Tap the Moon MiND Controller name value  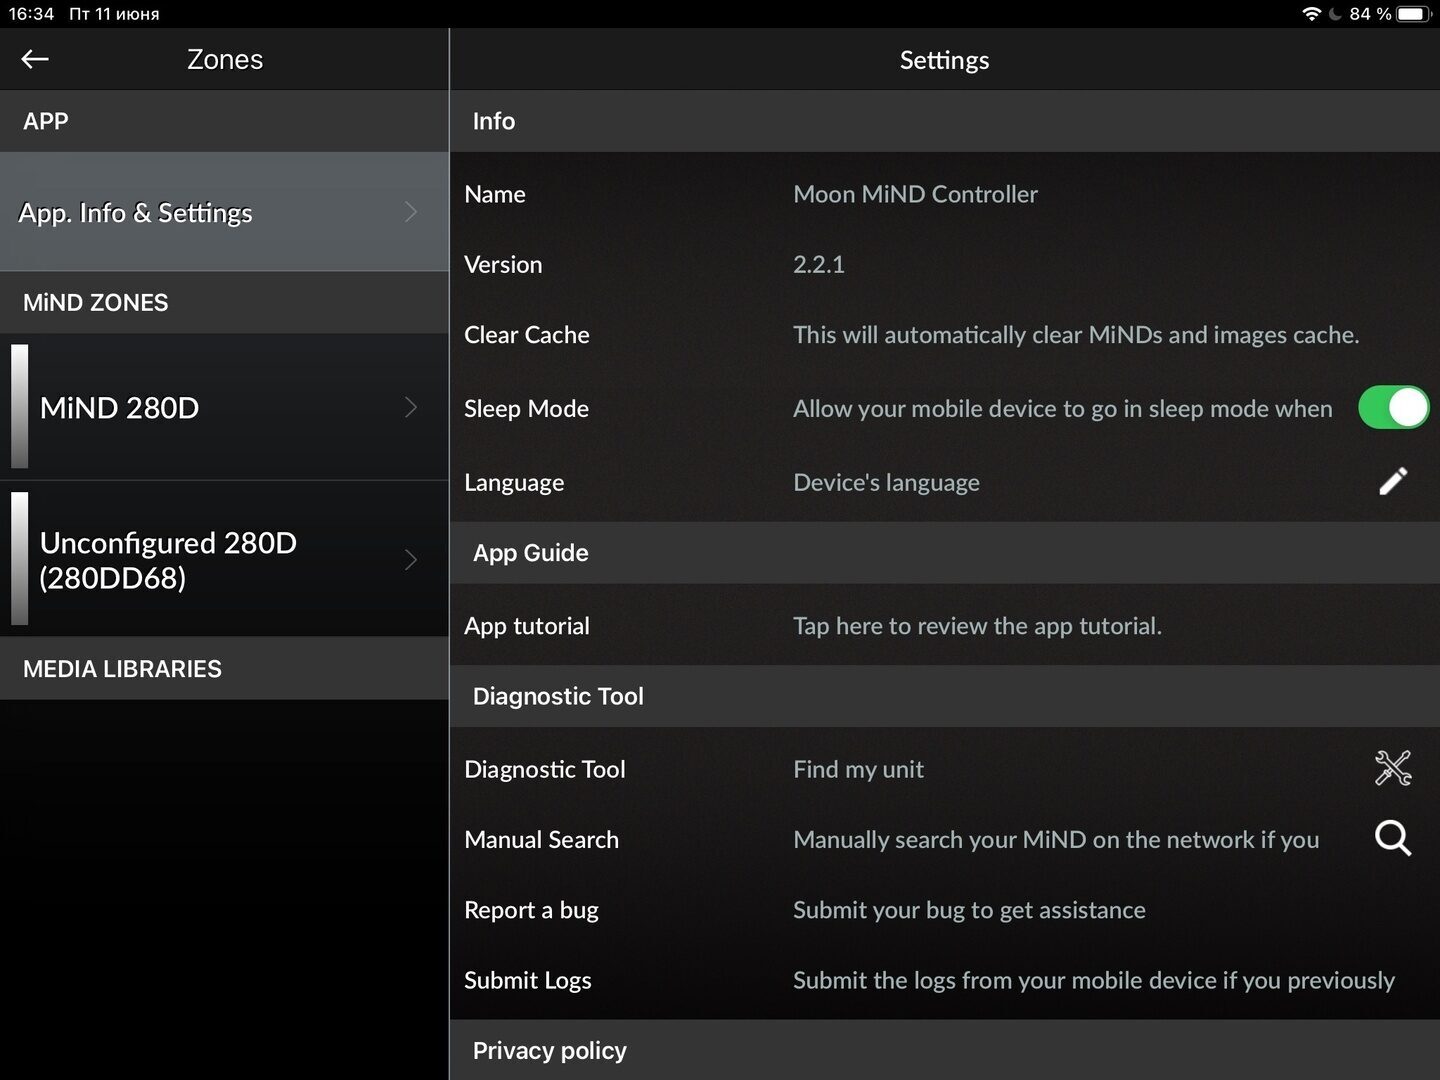(915, 194)
